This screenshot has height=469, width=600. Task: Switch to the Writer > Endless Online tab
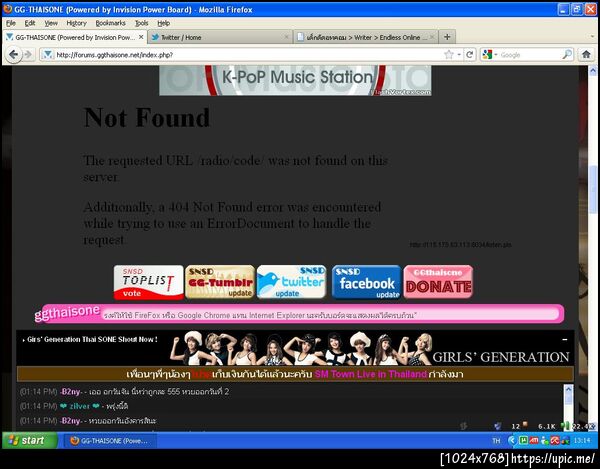pyautogui.click(x=365, y=37)
